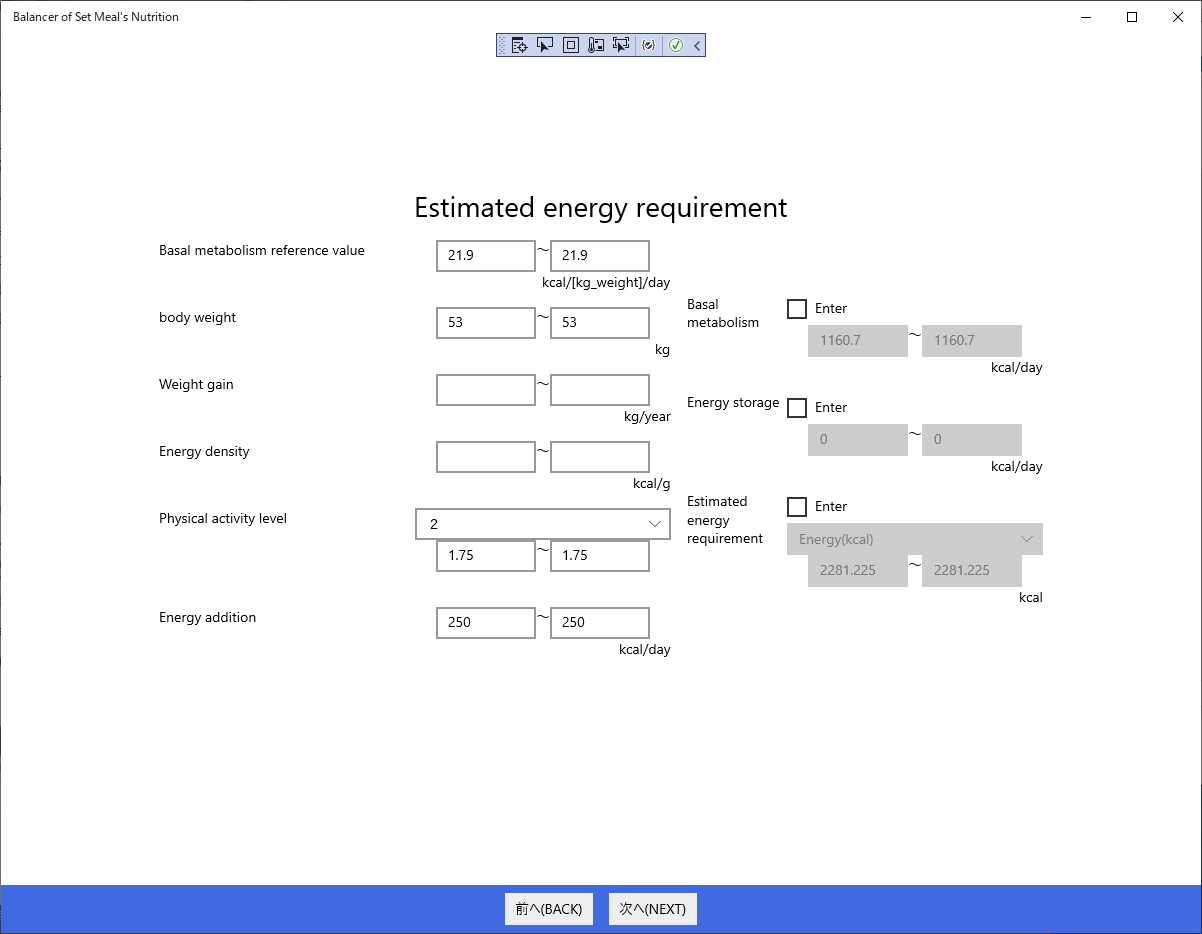Click the lower Energy addition 250 field

click(x=486, y=623)
